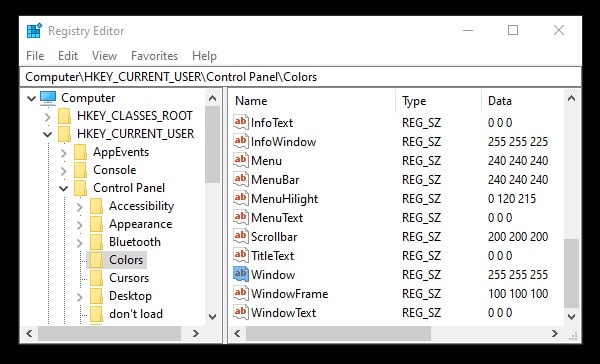Click the Registry Editor app icon in title bar

tap(34, 31)
